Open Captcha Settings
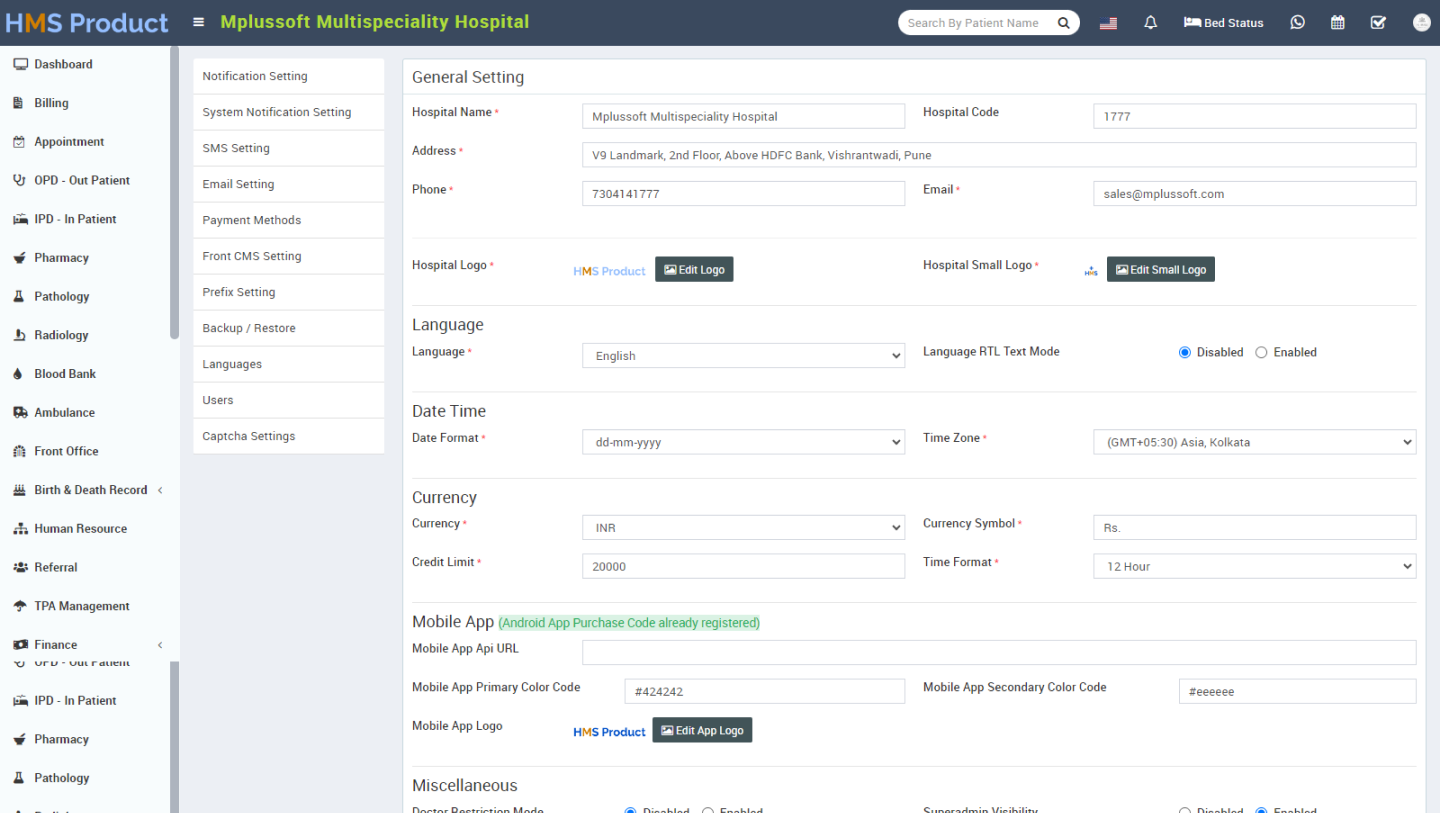 tap(288, 436)
